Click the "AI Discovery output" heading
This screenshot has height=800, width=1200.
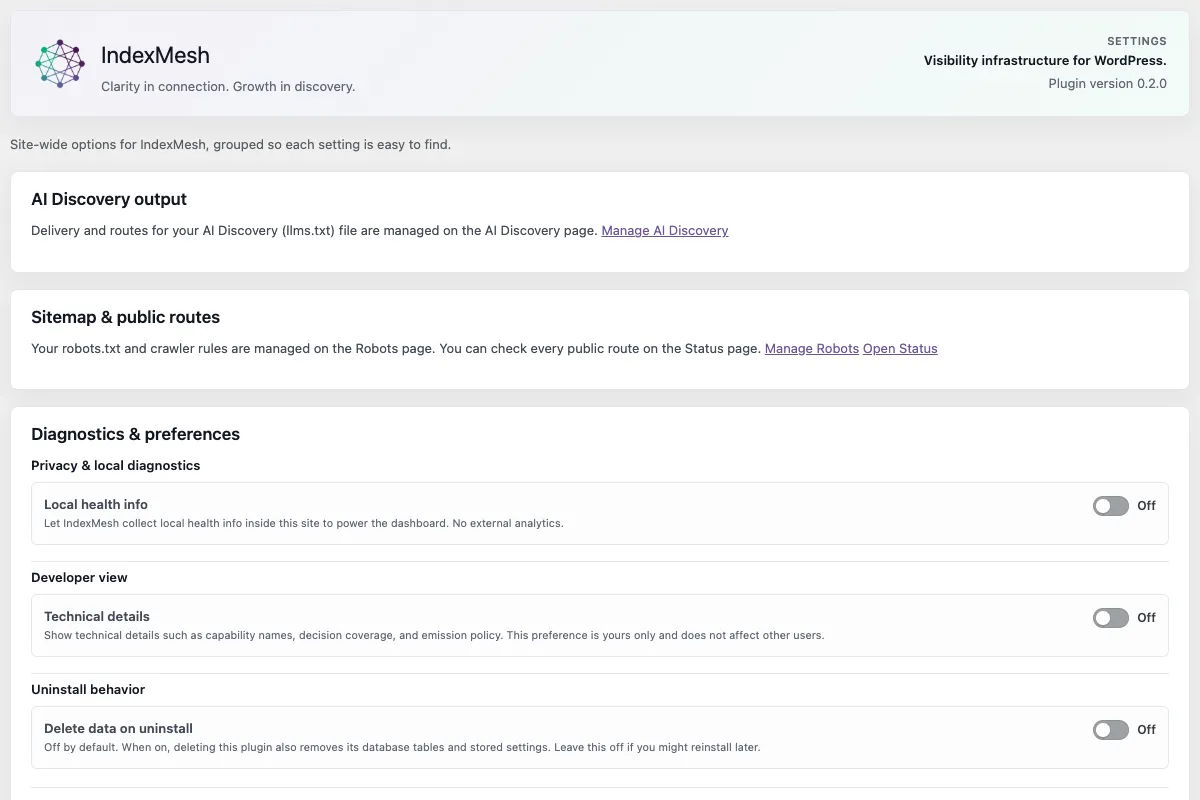point(109,199)
